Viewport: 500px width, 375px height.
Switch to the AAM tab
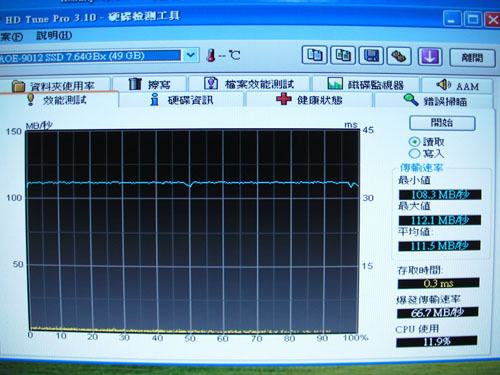(x=457, y=86)
